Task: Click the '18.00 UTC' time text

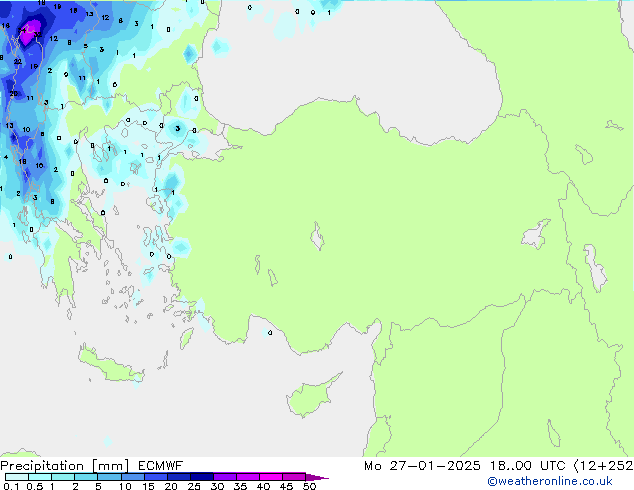Action: point(527,466)
